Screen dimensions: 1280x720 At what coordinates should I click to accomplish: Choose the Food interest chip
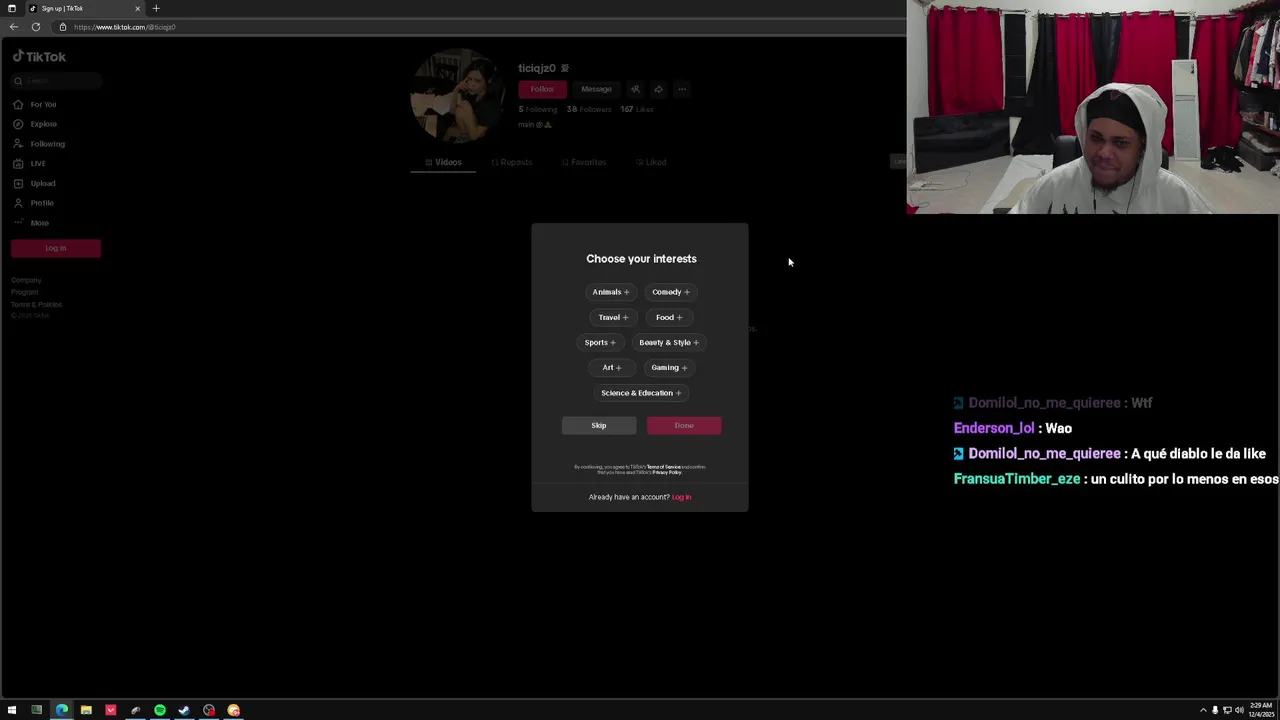669,317
